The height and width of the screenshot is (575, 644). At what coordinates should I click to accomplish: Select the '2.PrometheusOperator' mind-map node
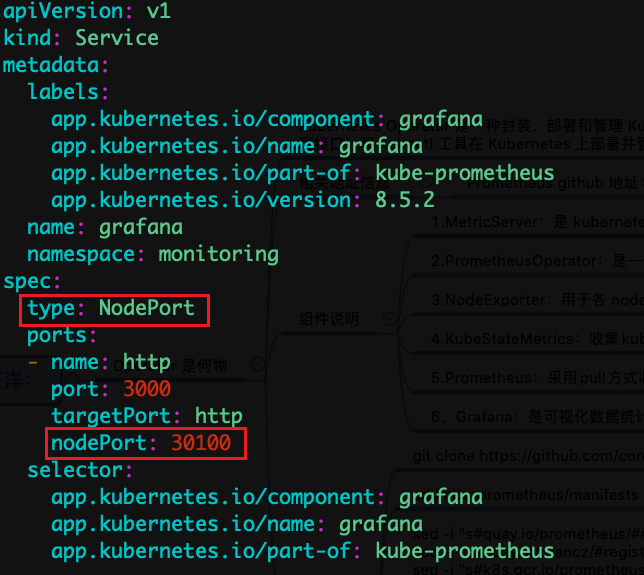(537, 261)
